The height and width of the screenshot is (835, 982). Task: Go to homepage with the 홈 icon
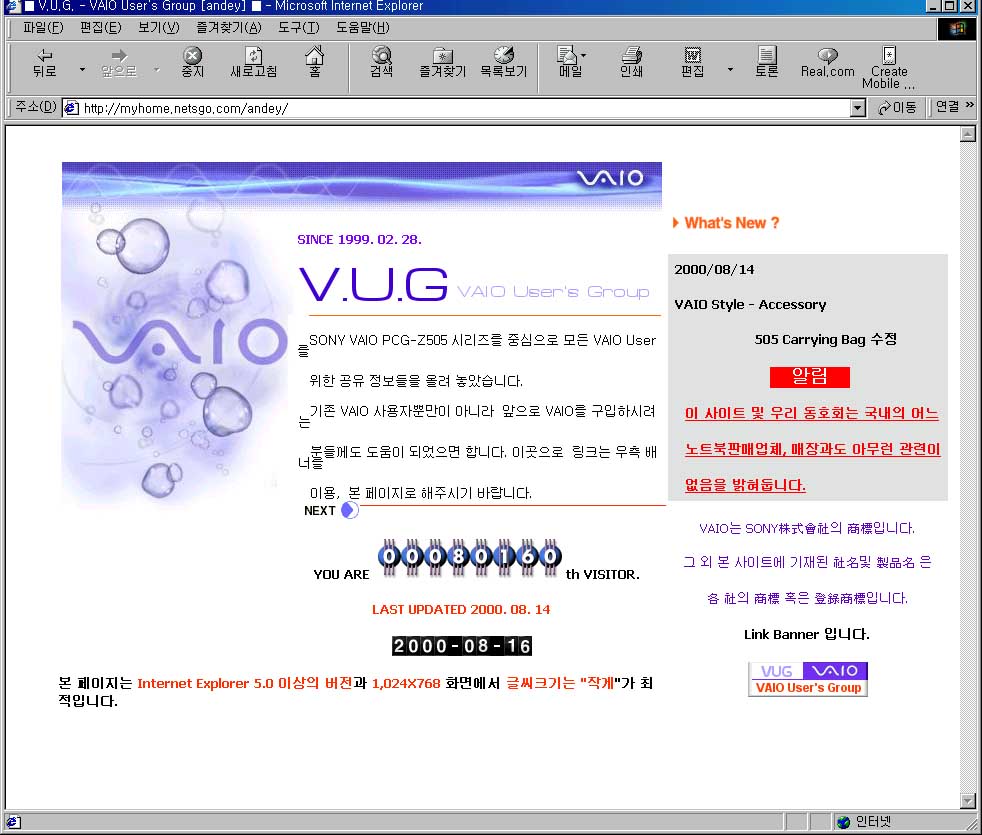[315, 62]
